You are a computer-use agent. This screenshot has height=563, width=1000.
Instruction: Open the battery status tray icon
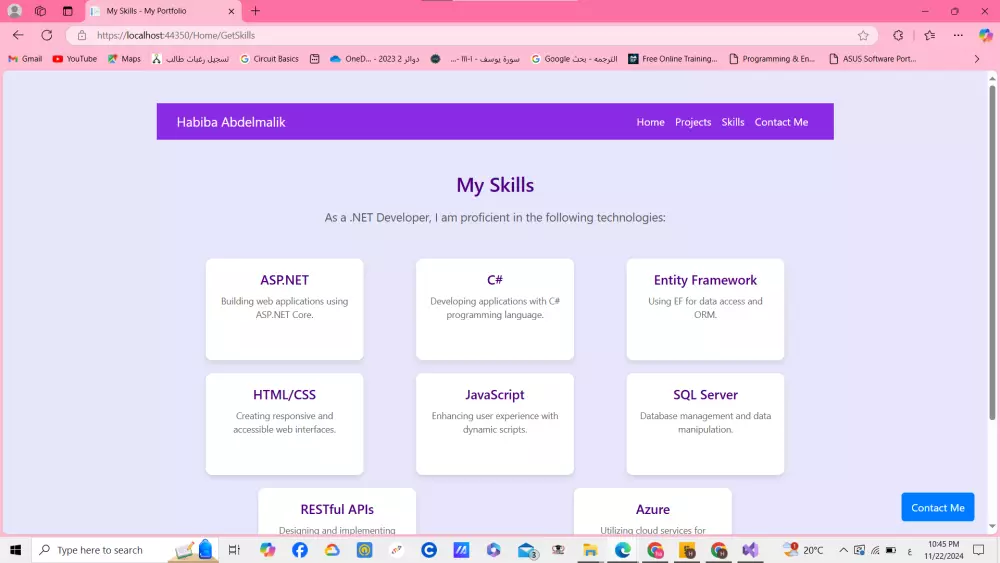click(891, 550)
